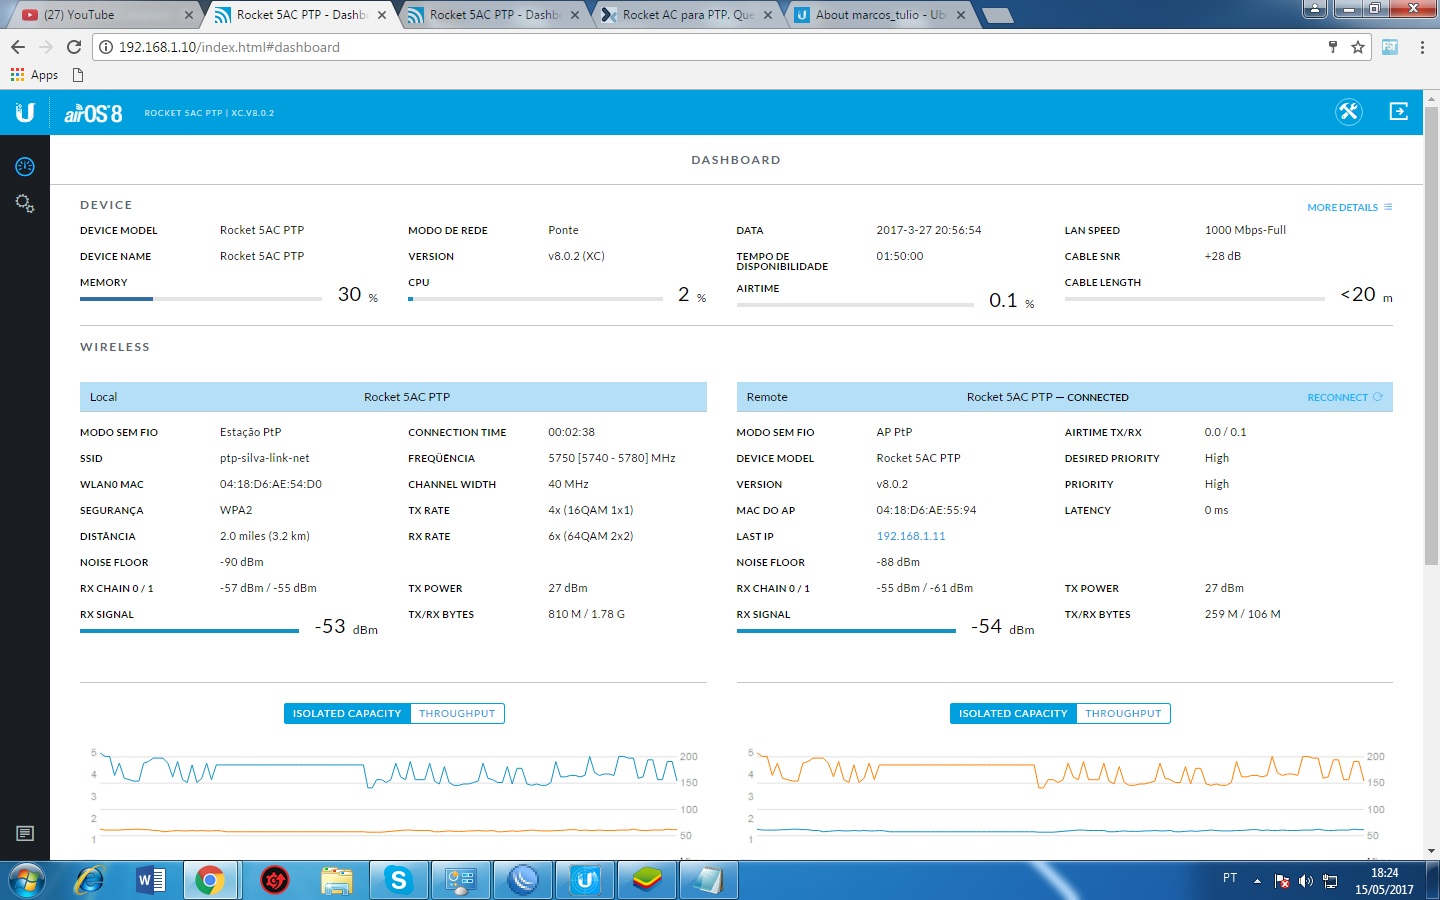Click the page scrollbar down arrow
This screenshot has width=1440, height=900.
[1431, 851]
